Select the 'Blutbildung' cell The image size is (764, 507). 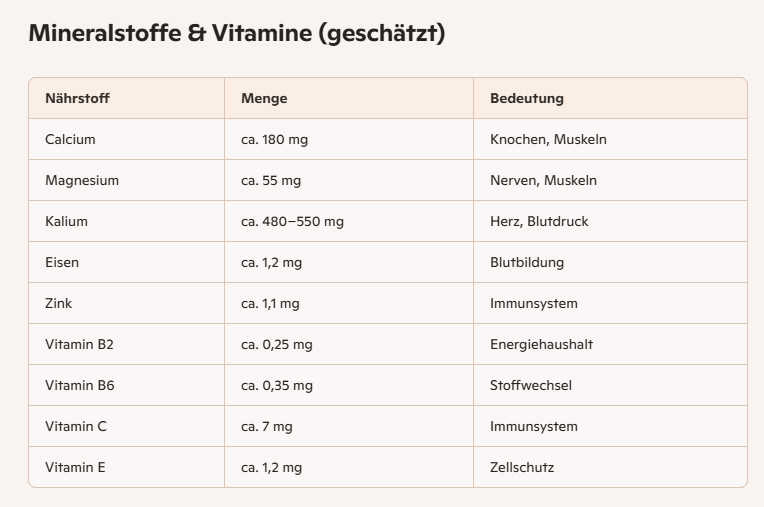527,262
